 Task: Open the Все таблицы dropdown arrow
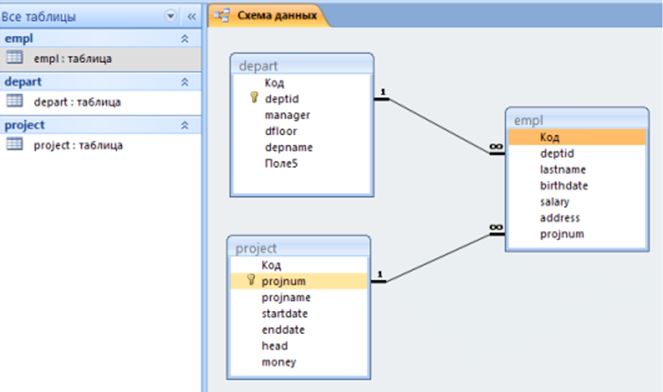170,16
